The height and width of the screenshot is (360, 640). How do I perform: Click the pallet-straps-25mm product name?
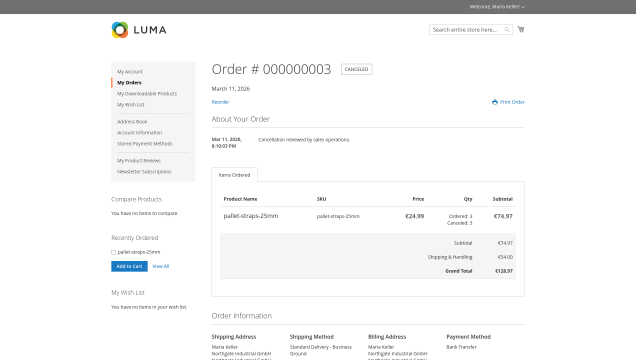(x=251, y=216)
